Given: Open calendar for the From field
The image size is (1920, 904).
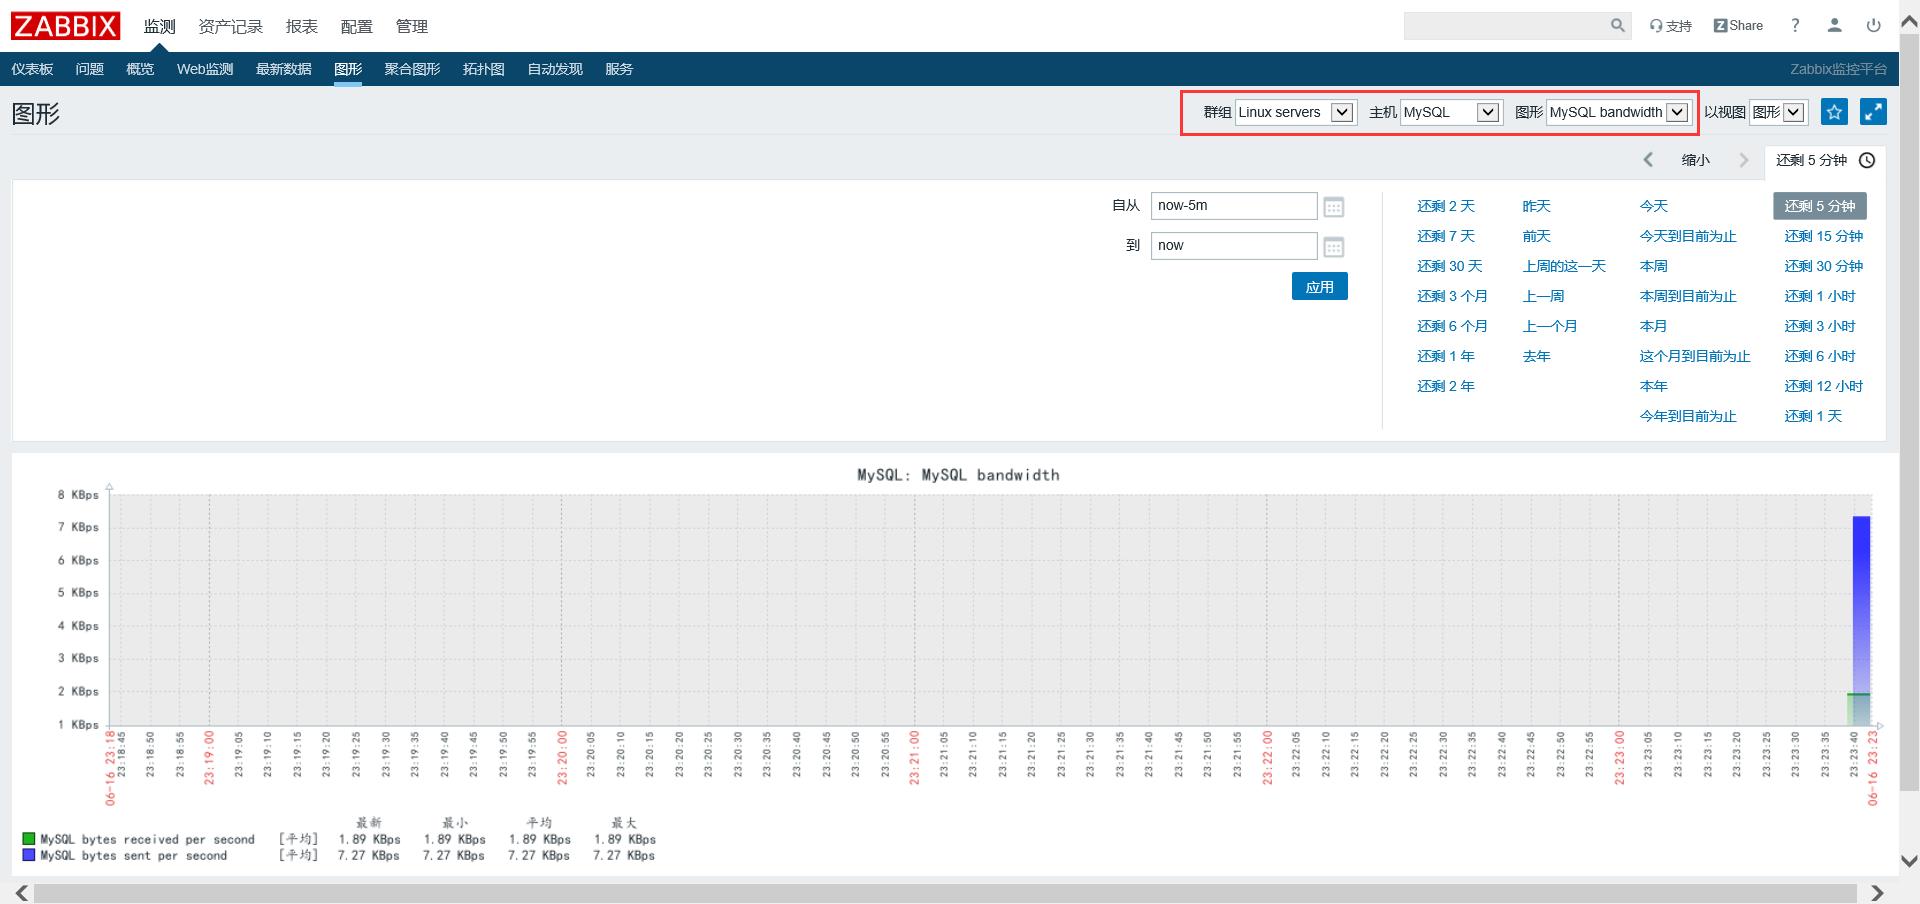Looking at the screenshot, I should (1333, 207).
